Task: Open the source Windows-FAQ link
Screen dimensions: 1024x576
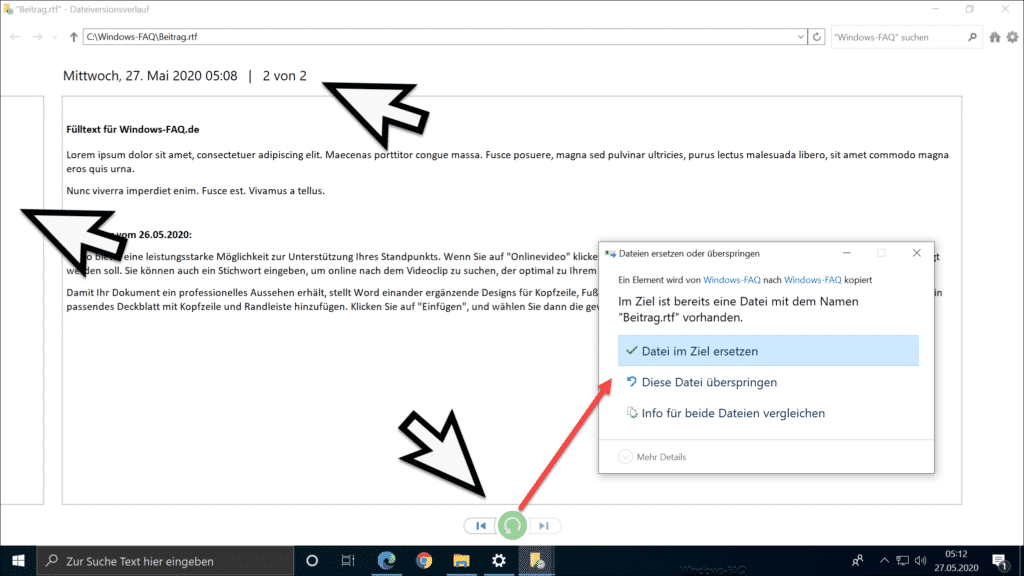Action: point(731,280)
